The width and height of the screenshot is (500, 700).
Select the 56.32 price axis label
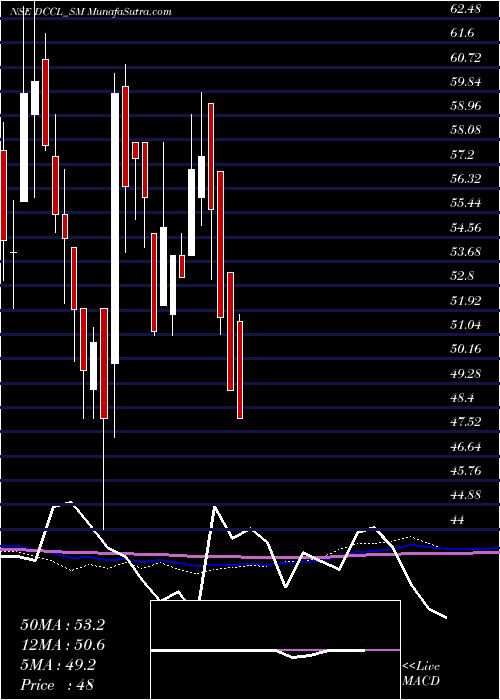[466, 179]
